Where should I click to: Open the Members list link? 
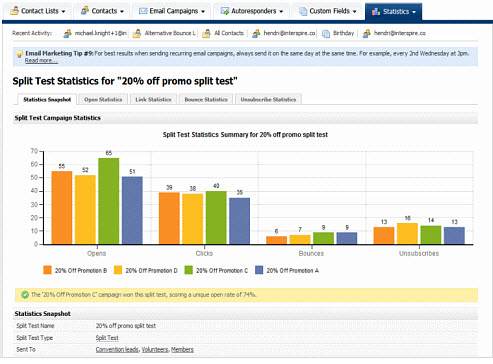click(182, 349)
